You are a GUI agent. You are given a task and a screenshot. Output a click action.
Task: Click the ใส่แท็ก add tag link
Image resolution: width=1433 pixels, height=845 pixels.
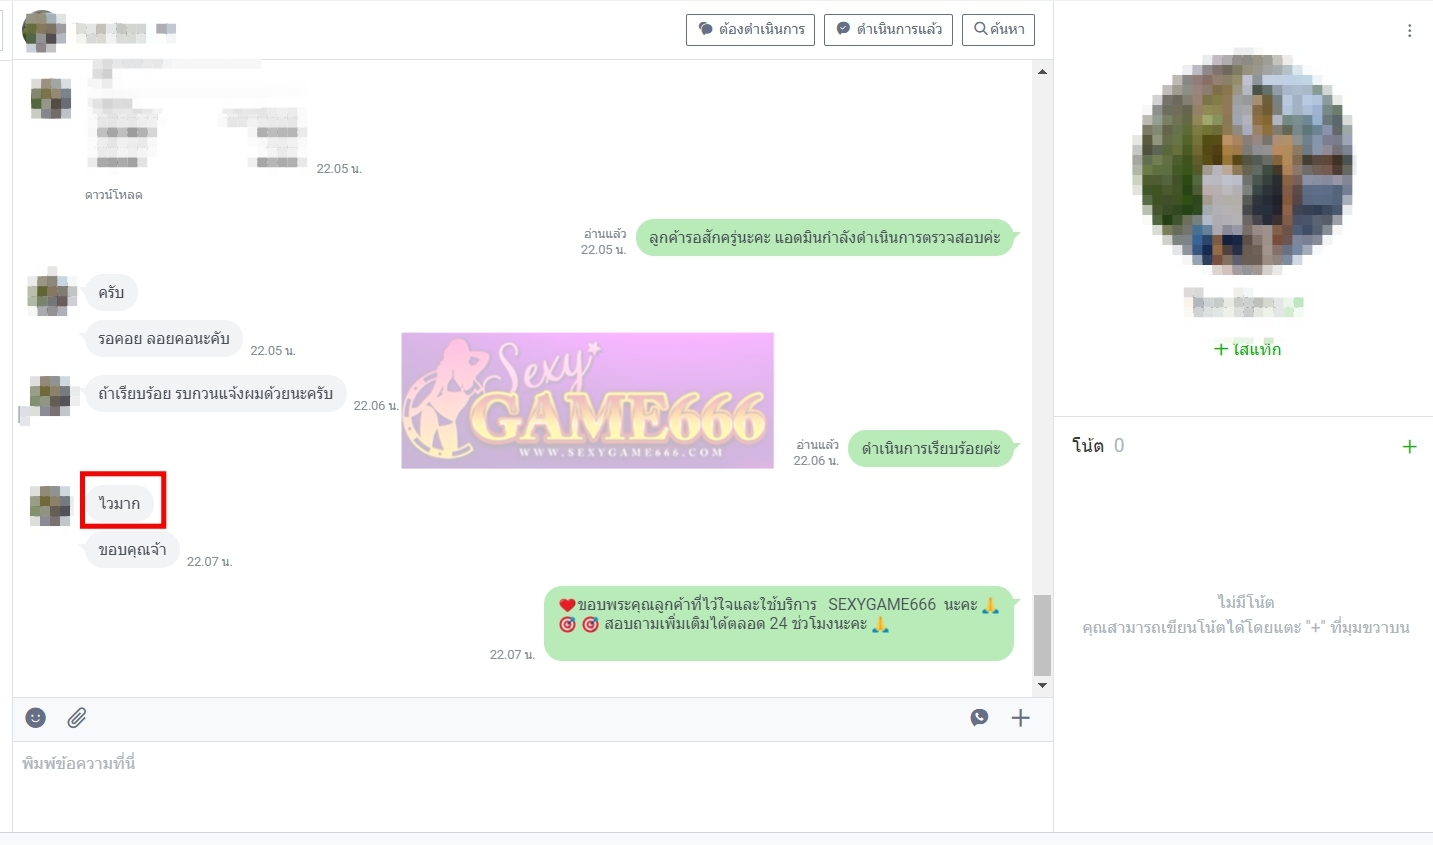click(1247, 349)
